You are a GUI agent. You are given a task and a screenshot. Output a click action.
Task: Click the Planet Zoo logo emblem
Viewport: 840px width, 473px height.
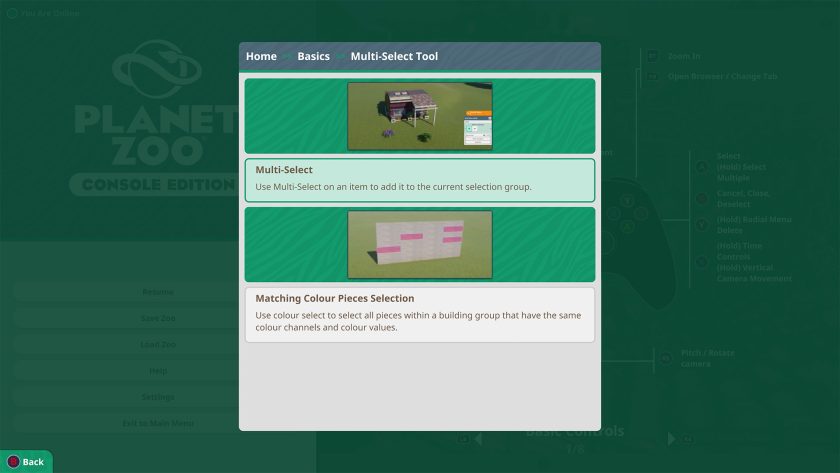157,69
